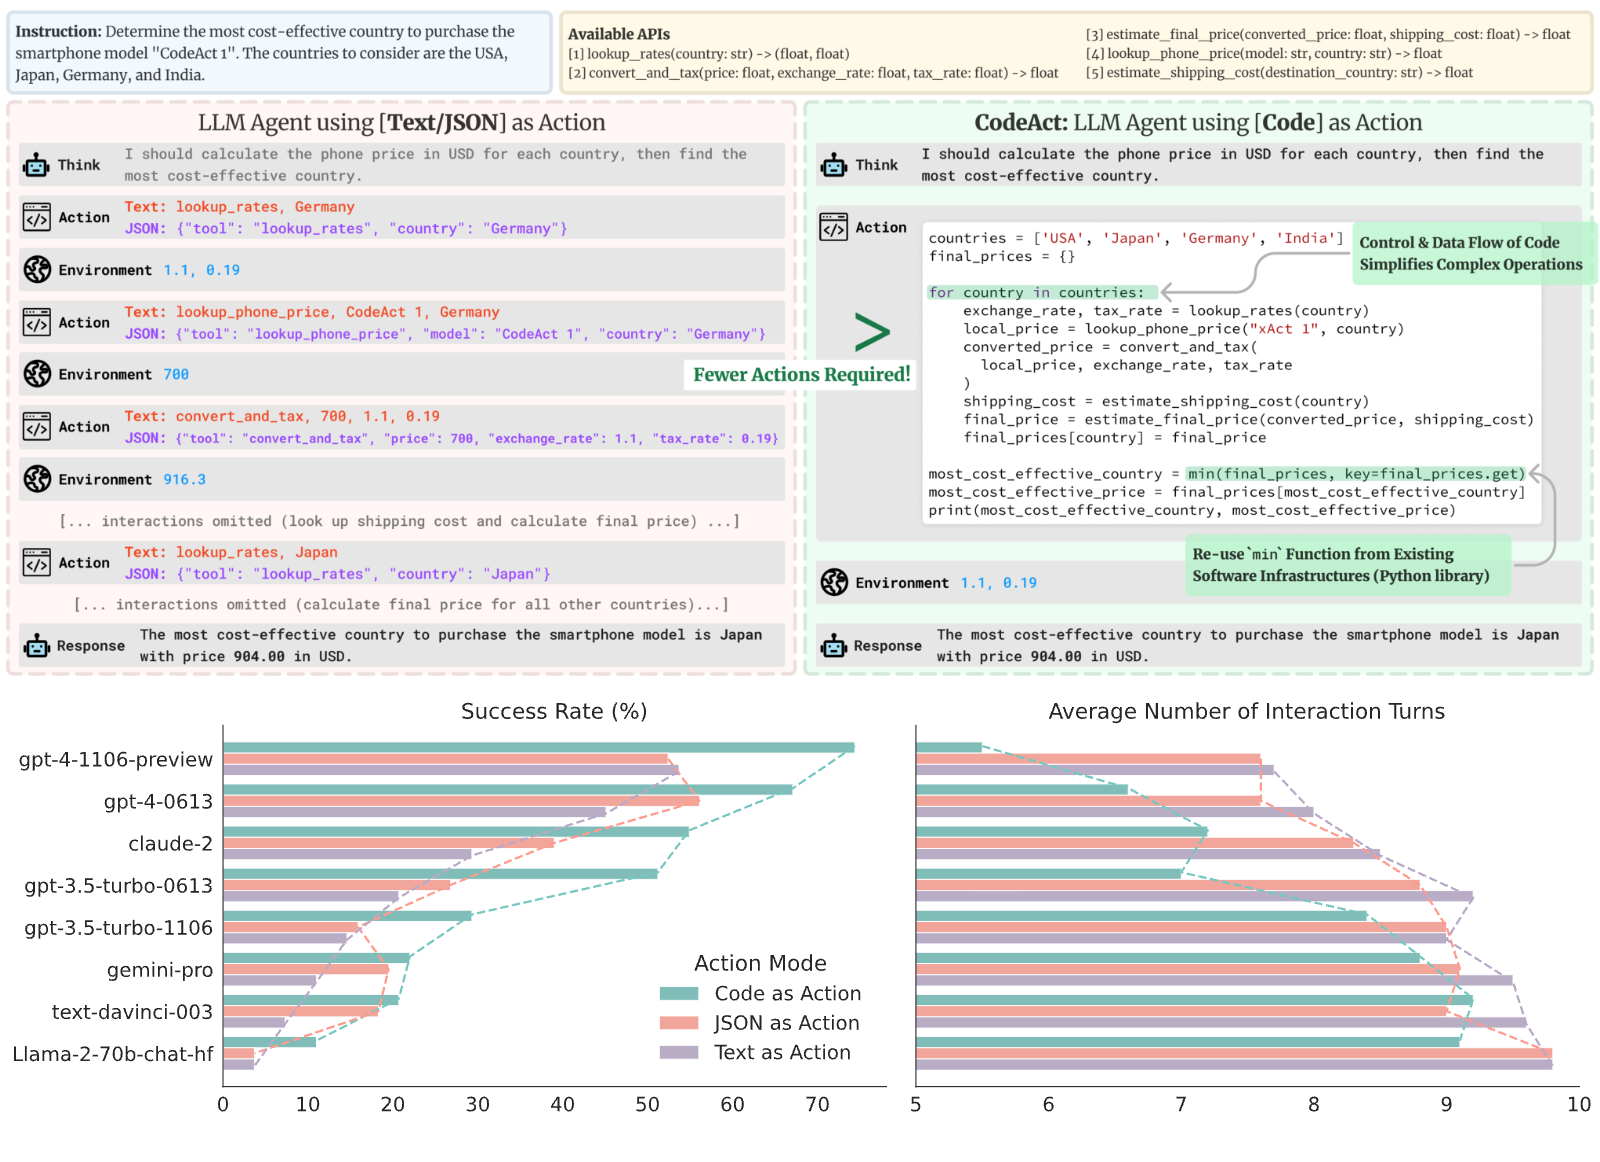Click the large green greater-than symbol

point(872,332)
